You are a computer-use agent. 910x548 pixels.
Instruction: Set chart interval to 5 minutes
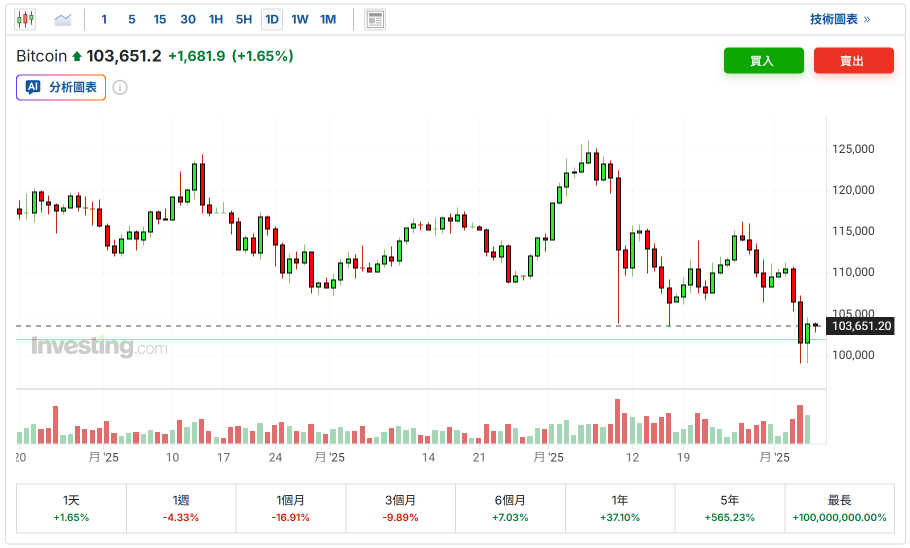coord(132,19)
